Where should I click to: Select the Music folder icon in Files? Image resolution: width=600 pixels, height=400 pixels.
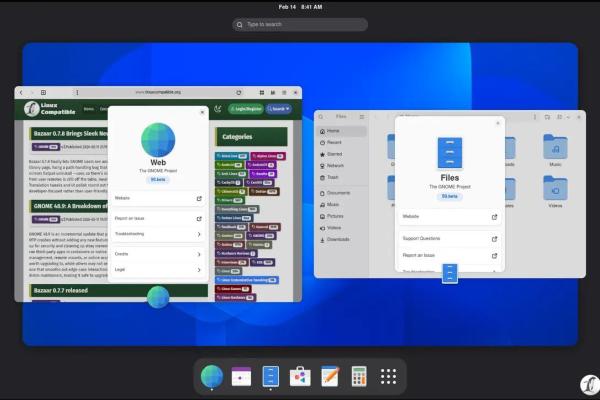pos(555,147)
